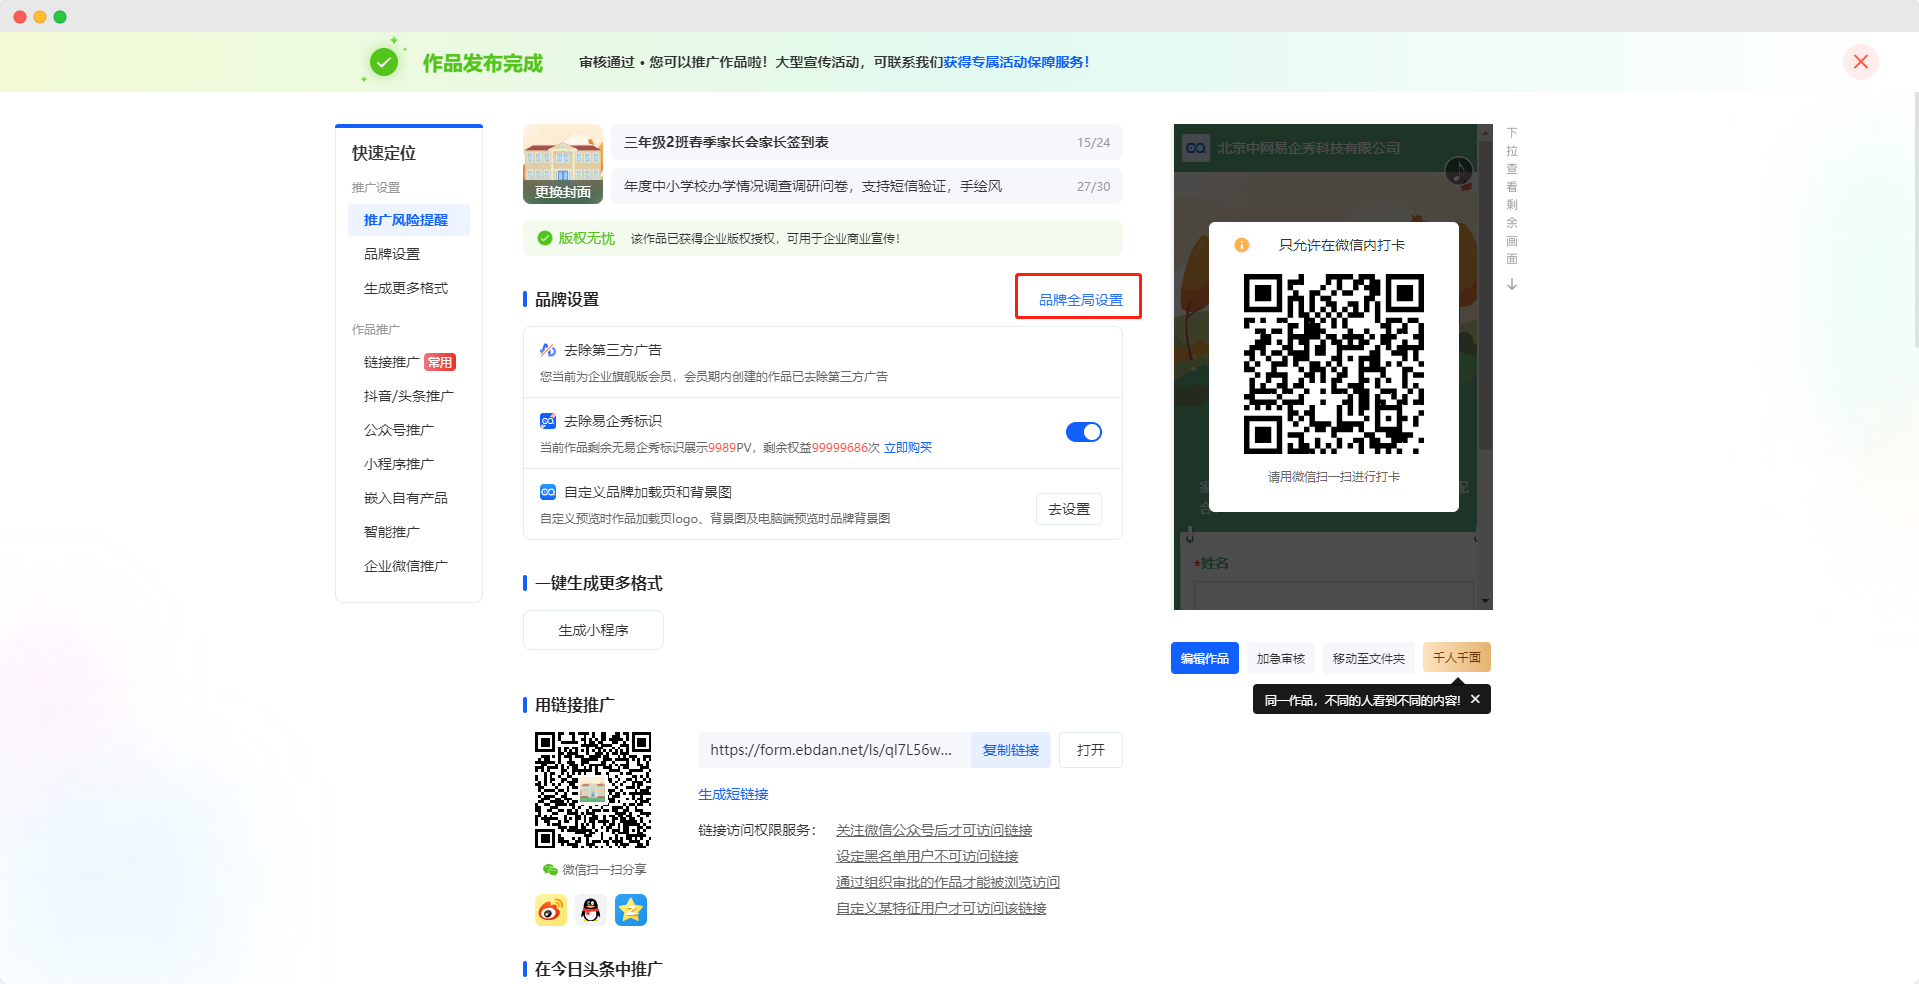Click the 复制链接 button
This screenshot has width=1919, height=984.
coord(1010,750)
